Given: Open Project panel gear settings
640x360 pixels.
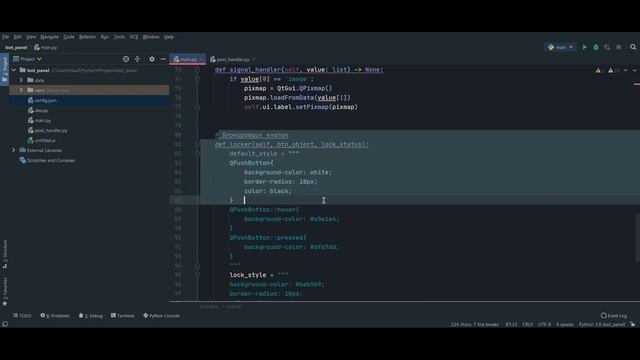Looking at the screenshot, I should pyautogui.click(x=152, y=59).
